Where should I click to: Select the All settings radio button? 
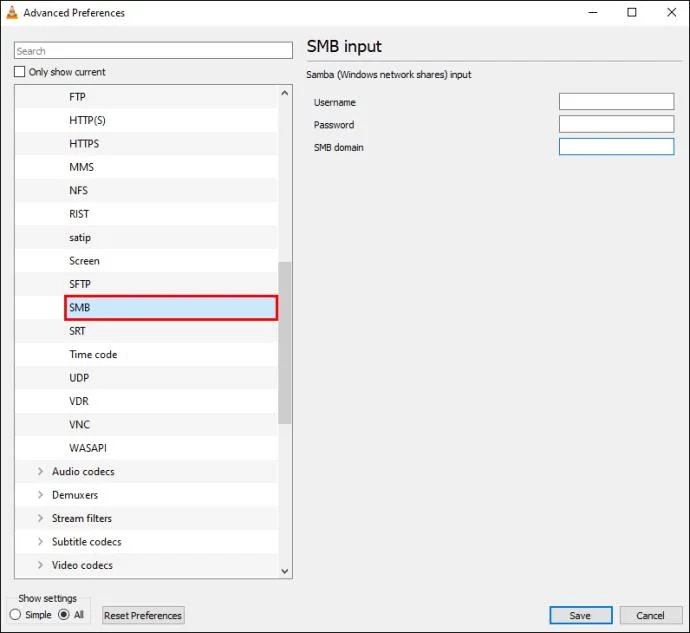(x=64, y=615)
